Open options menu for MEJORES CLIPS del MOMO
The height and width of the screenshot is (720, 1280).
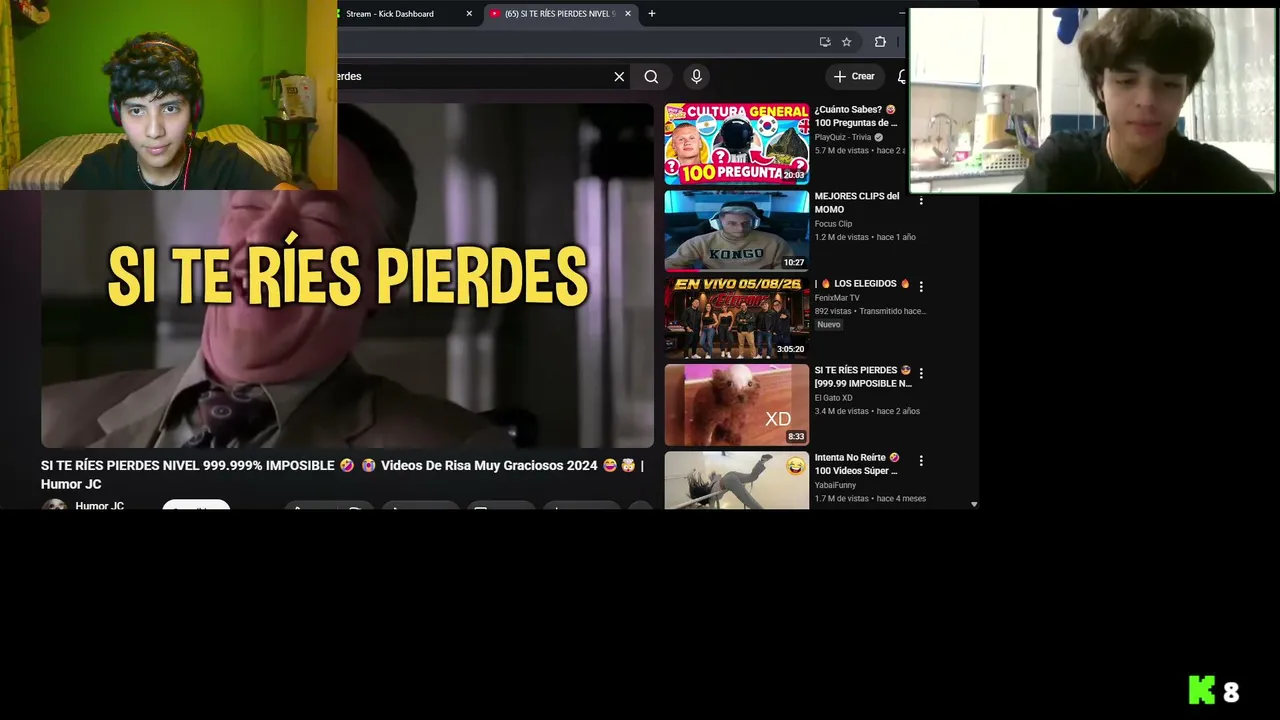pos(921,200)
